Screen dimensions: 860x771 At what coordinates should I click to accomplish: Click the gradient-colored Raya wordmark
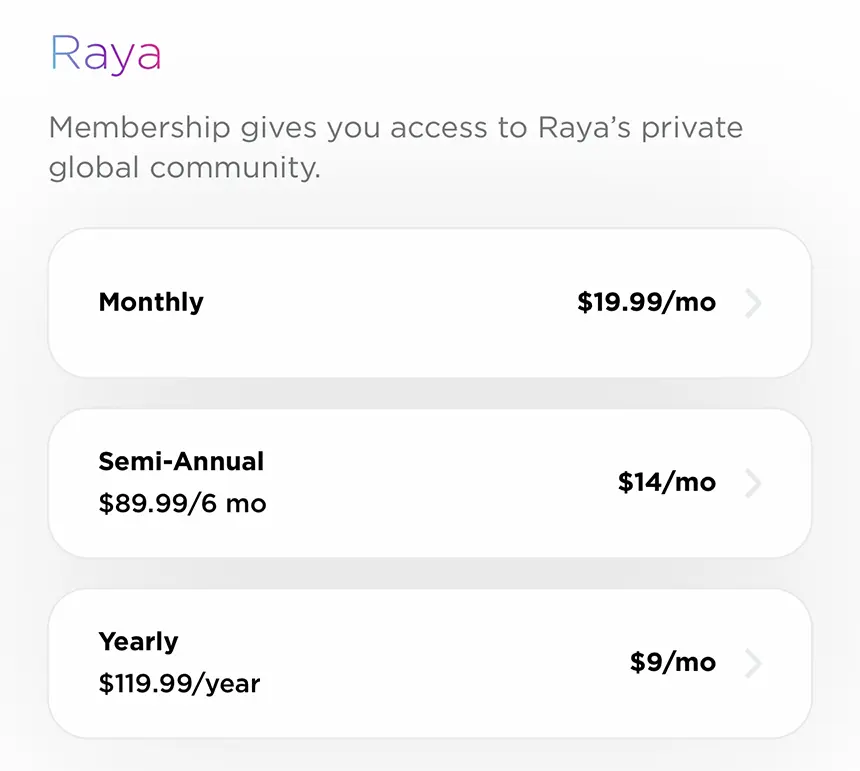(105, 55)
